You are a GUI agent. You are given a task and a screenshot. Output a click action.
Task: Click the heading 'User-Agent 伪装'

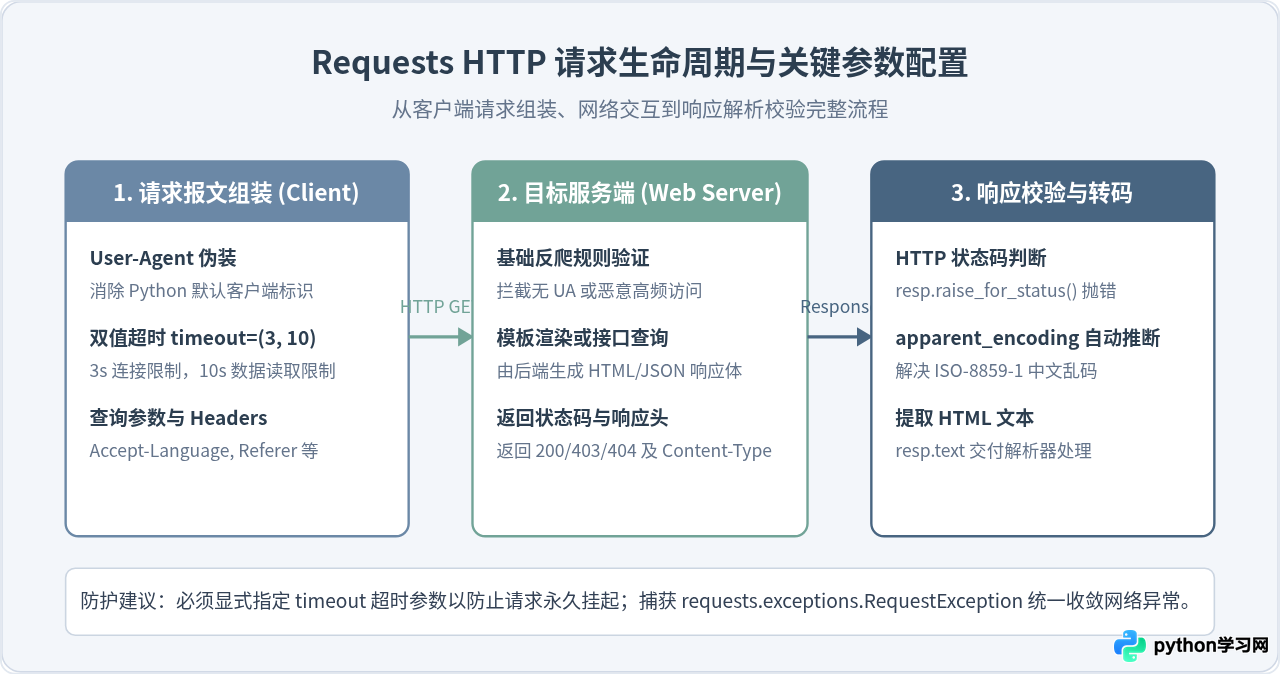click(x=163, y=258)
